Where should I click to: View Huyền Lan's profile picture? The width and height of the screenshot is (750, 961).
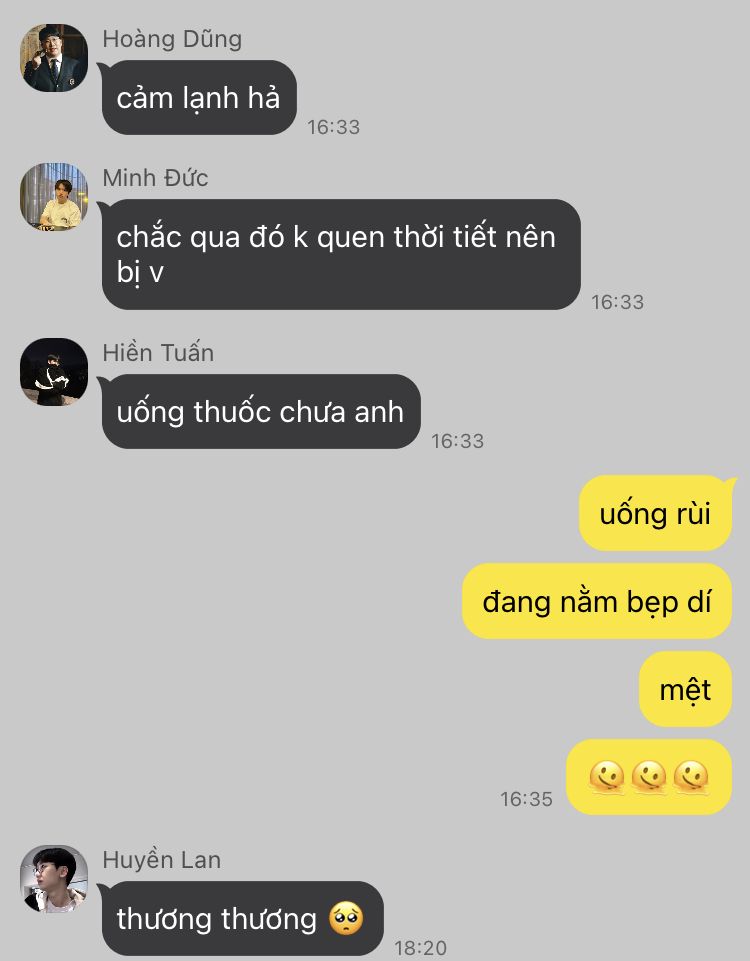pos(54,879)
